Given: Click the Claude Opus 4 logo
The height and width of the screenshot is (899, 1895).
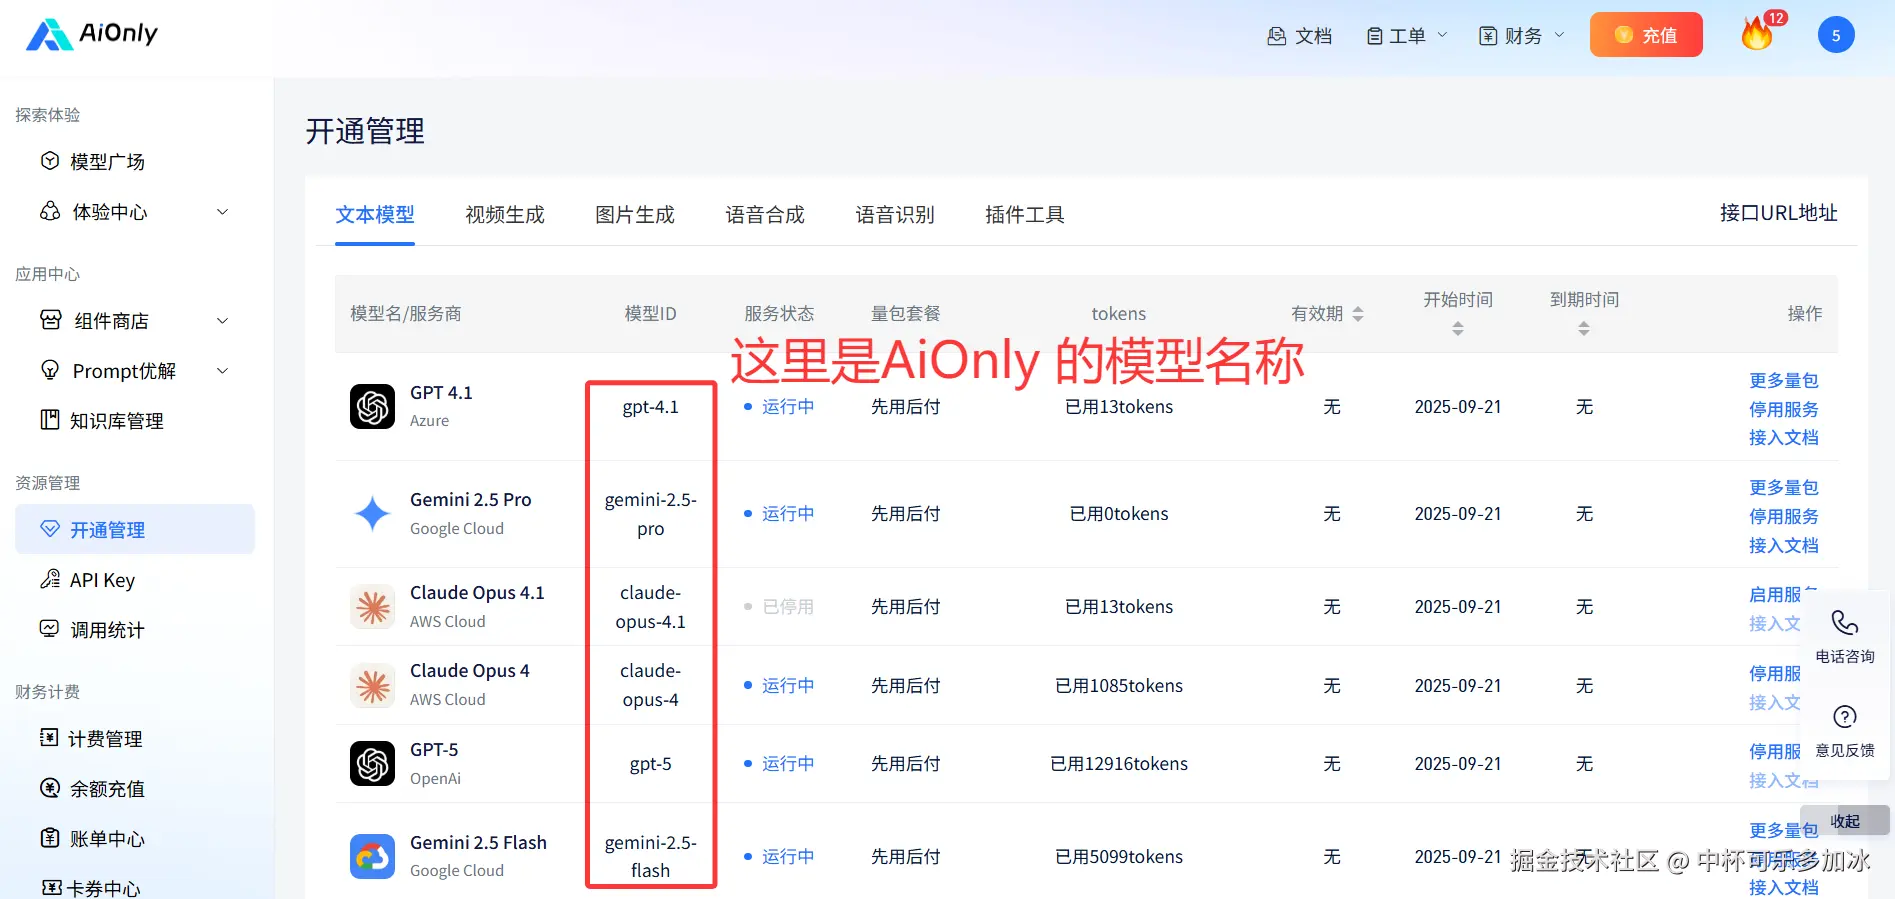Looking at the screenshot, I should pos(373,686).
